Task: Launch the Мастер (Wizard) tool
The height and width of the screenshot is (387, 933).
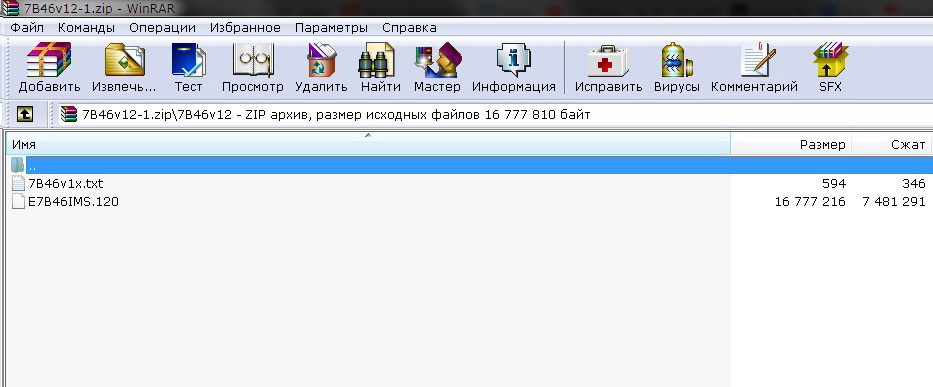Action: click(437, 60)
